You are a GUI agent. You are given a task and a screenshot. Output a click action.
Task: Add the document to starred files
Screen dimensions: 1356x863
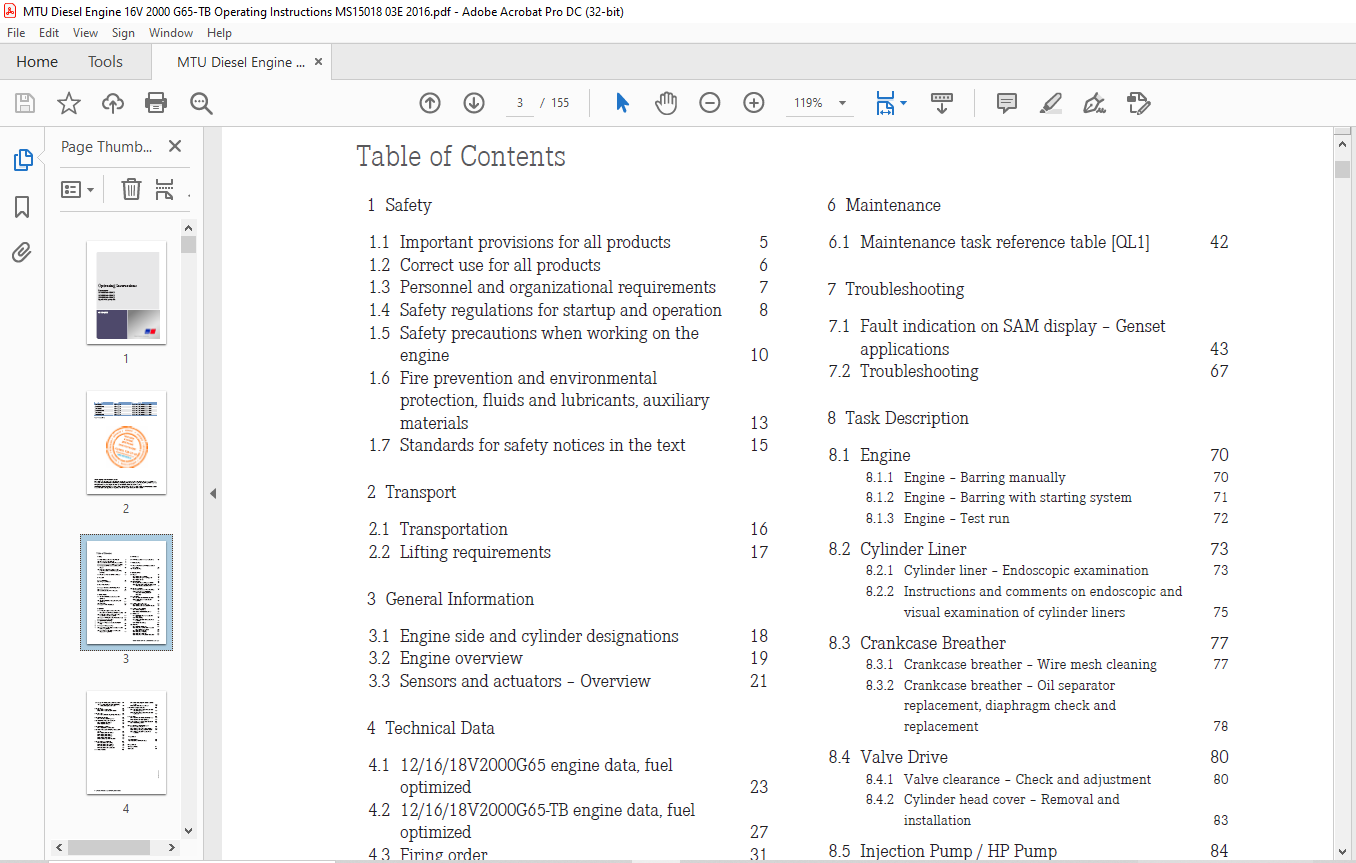click(x=68, y=103)
